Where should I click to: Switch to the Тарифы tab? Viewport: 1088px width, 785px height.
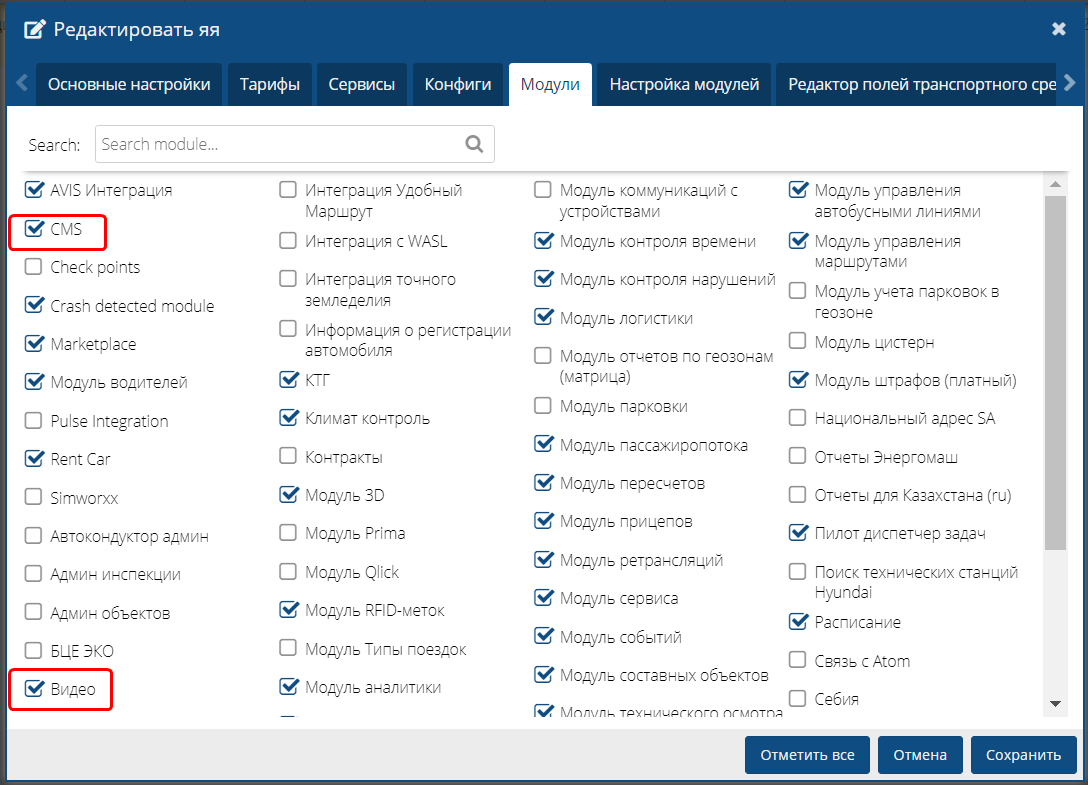[270, 85]
